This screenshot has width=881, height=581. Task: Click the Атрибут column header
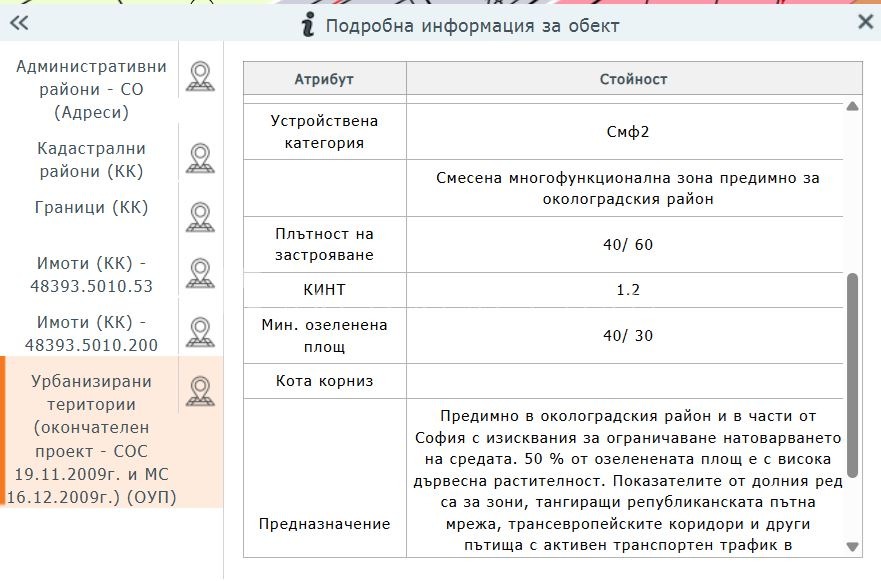click(x=325, y=78)
